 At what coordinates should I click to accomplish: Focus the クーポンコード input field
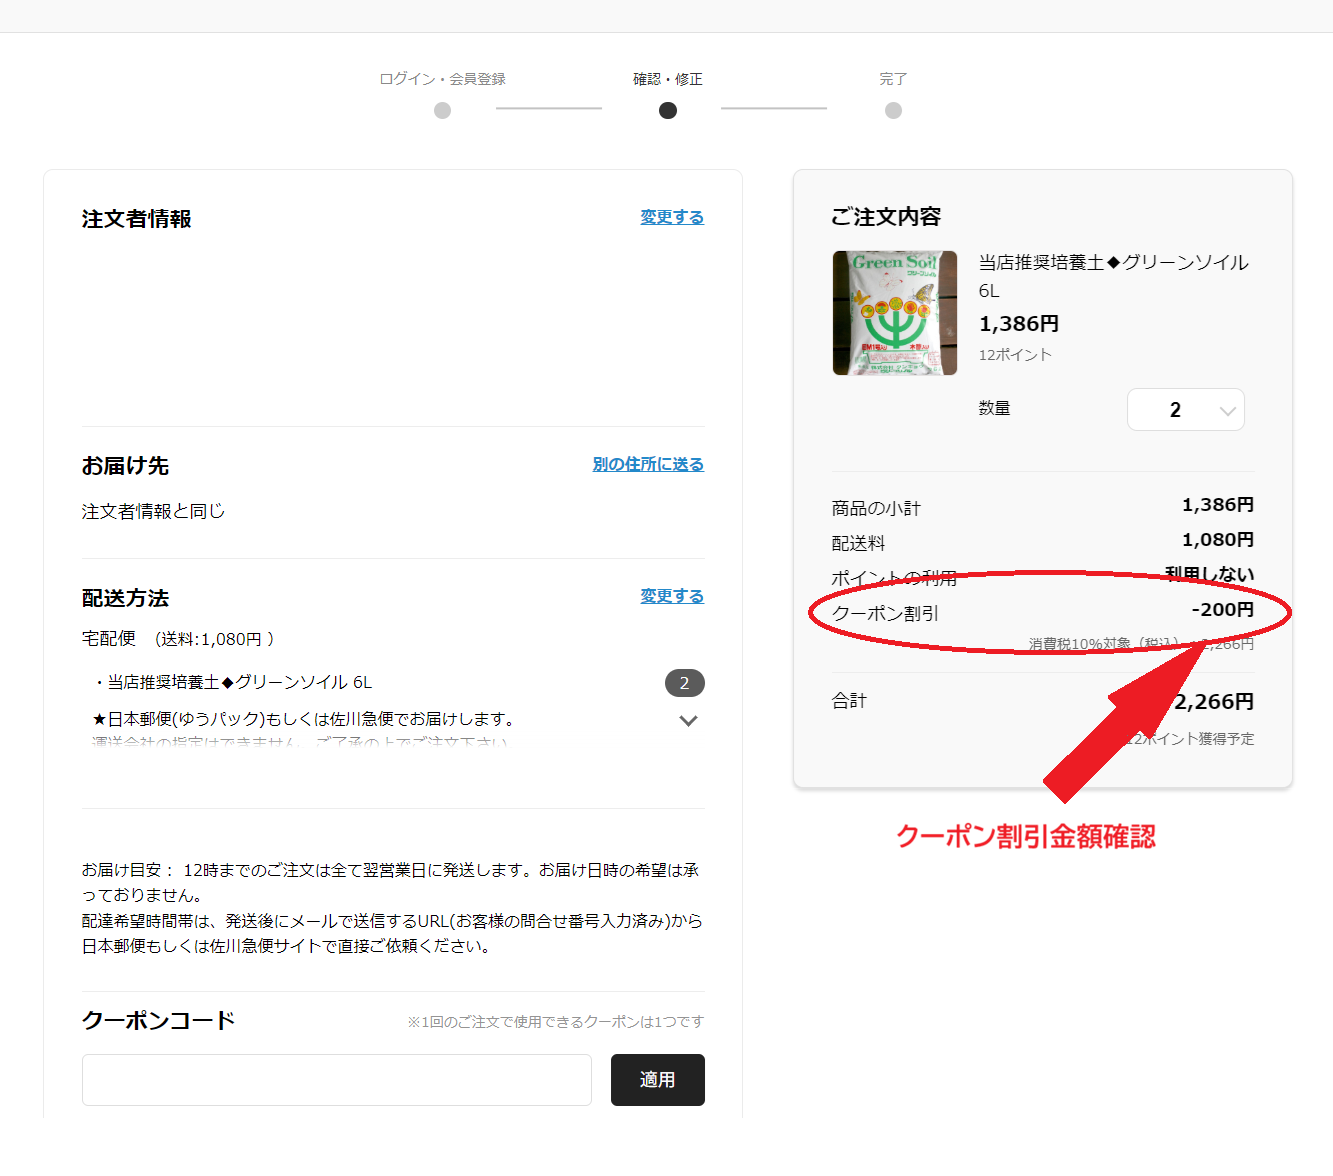click(337, 1080)
